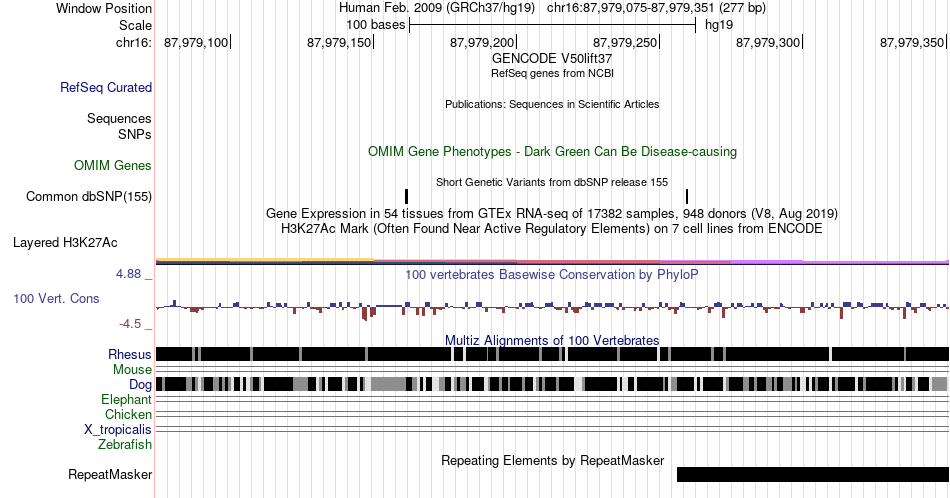Click the first dbSNP variant tick mark

(407, 196)
